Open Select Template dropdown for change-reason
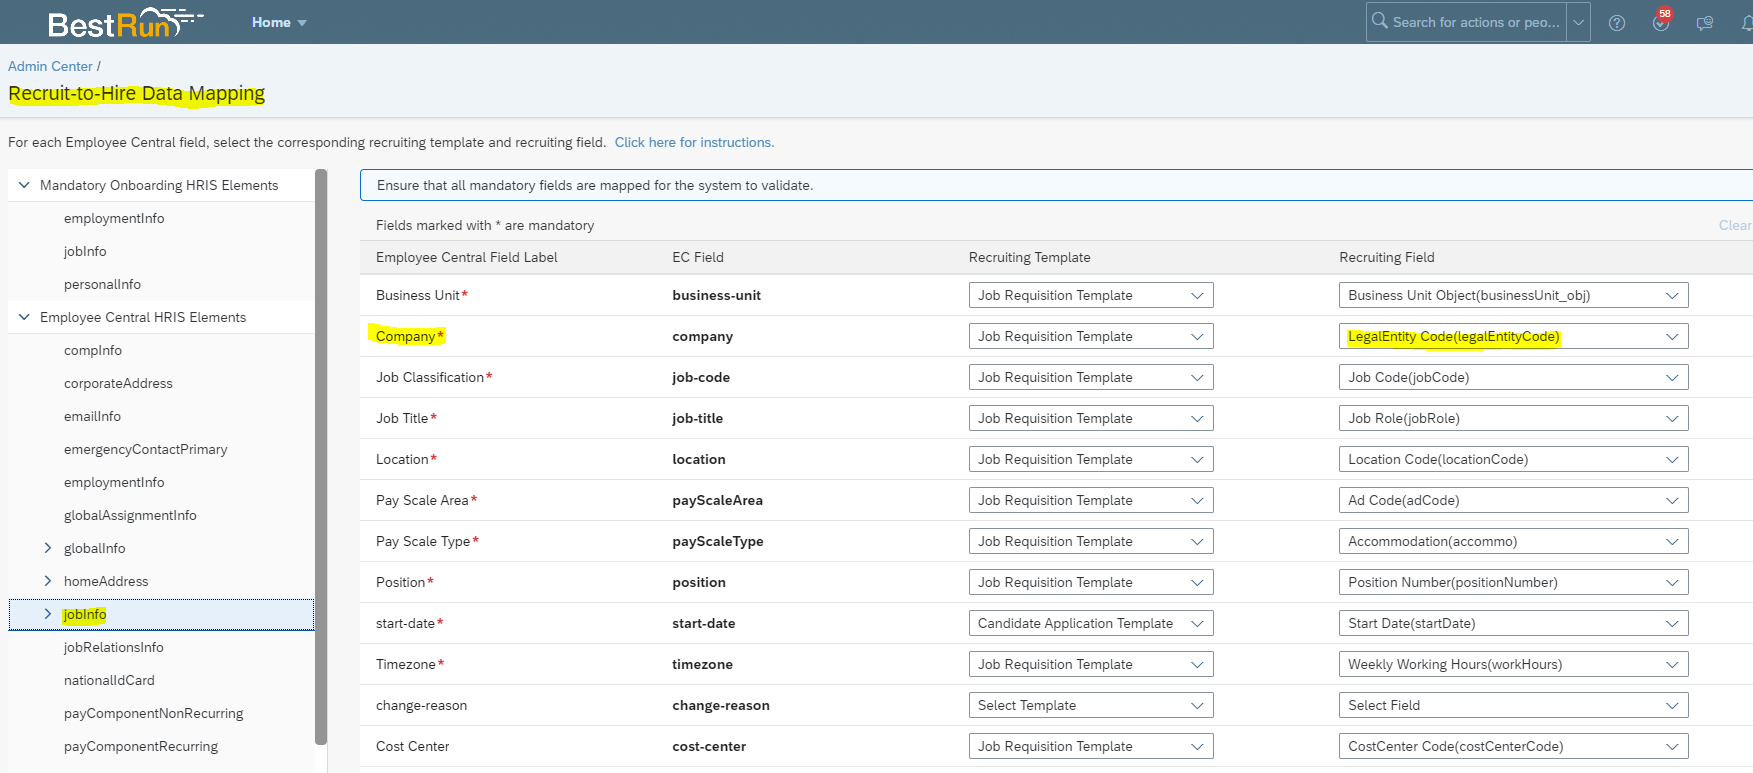The width and height of the screenshot is (1753, 773). coord(1091,705)
